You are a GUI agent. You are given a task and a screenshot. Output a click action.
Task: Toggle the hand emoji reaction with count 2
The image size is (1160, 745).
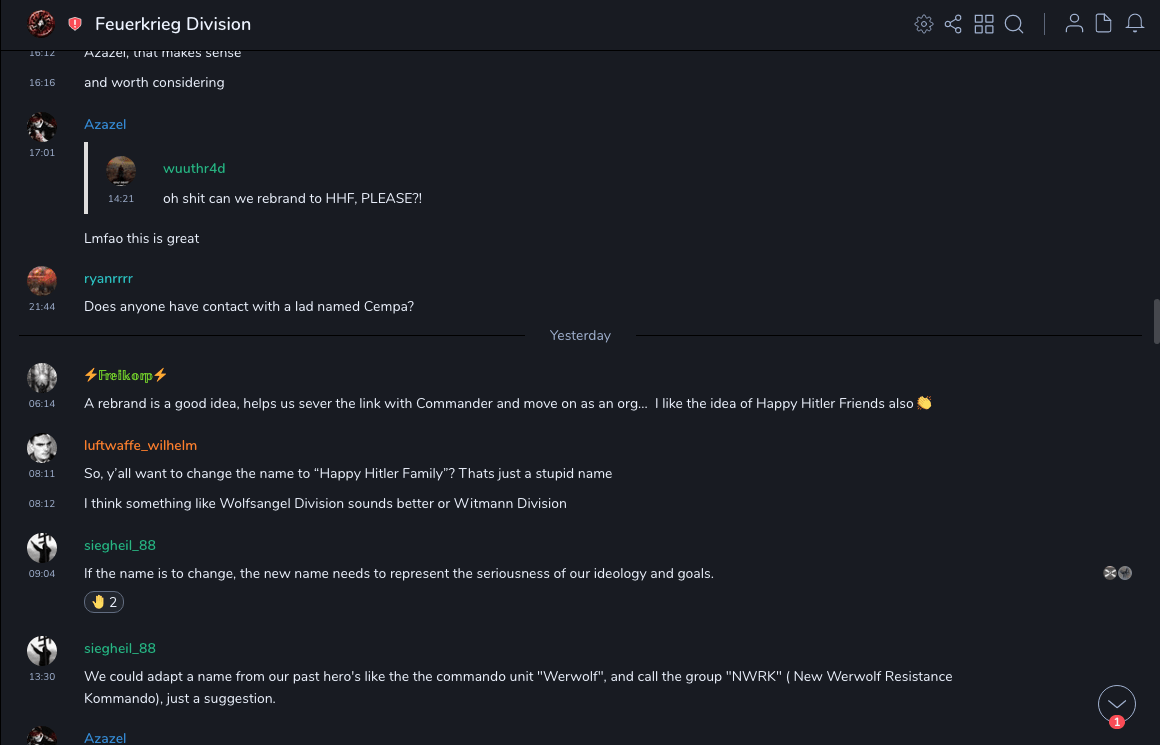[x=104, y=602]
